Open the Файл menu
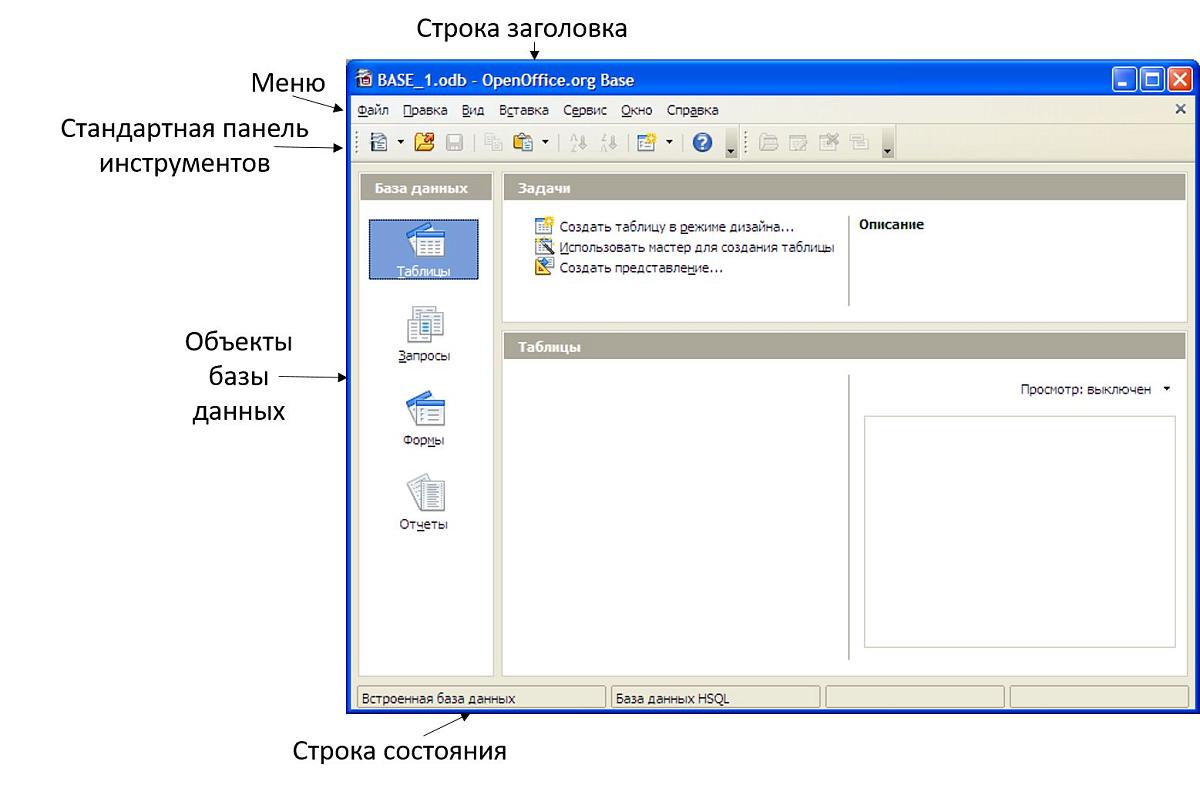 373,110
